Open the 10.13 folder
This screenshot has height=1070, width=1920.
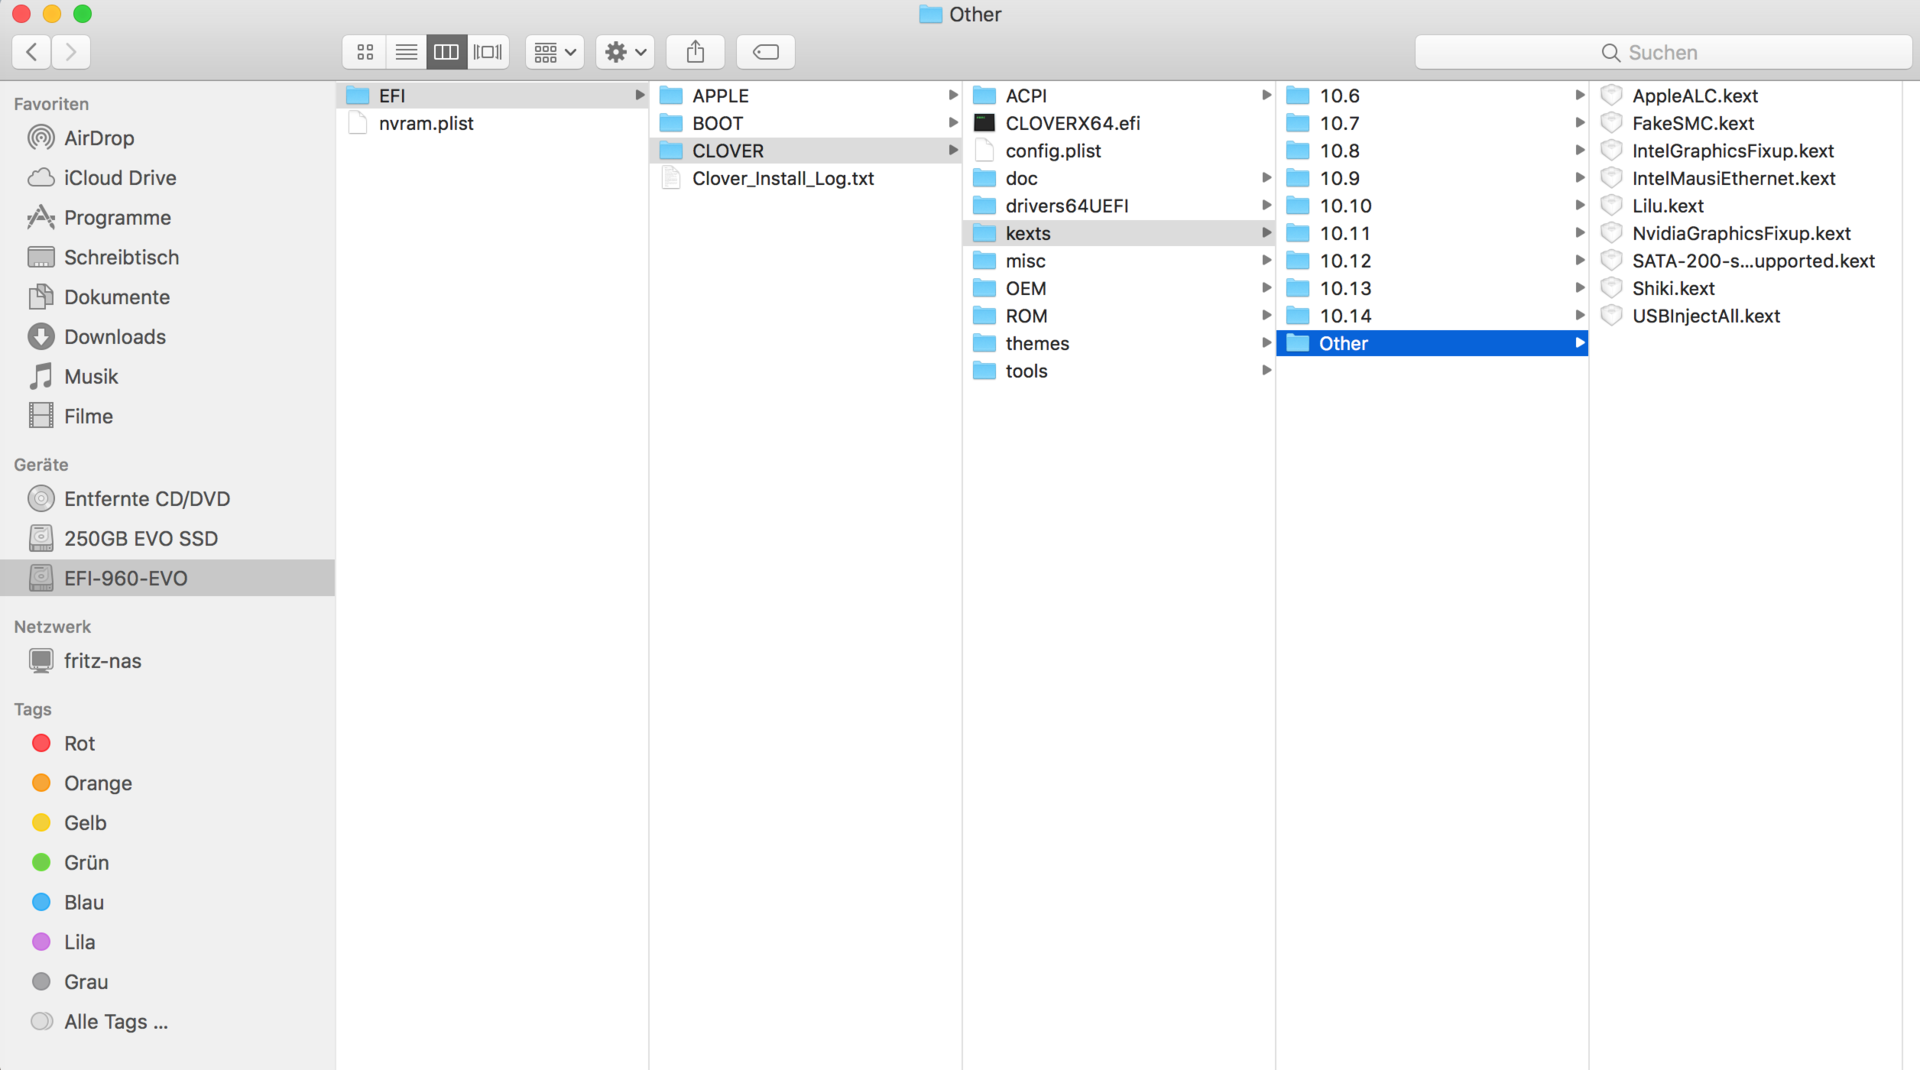[x=1432, y=288]
